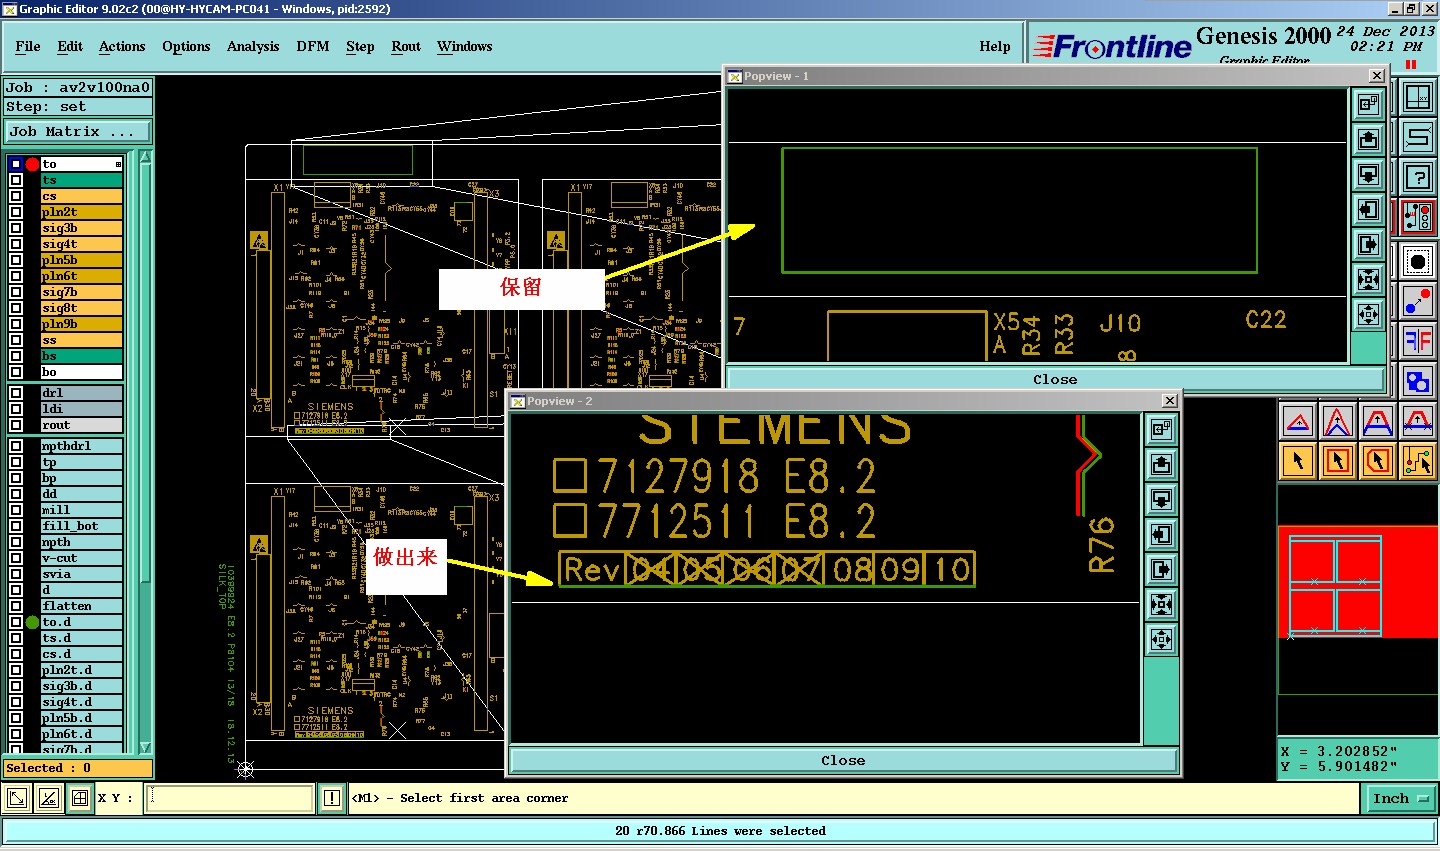Open the Help menu
The image size is (1440, 851).
pyautogui.click(x=995, y=46)
